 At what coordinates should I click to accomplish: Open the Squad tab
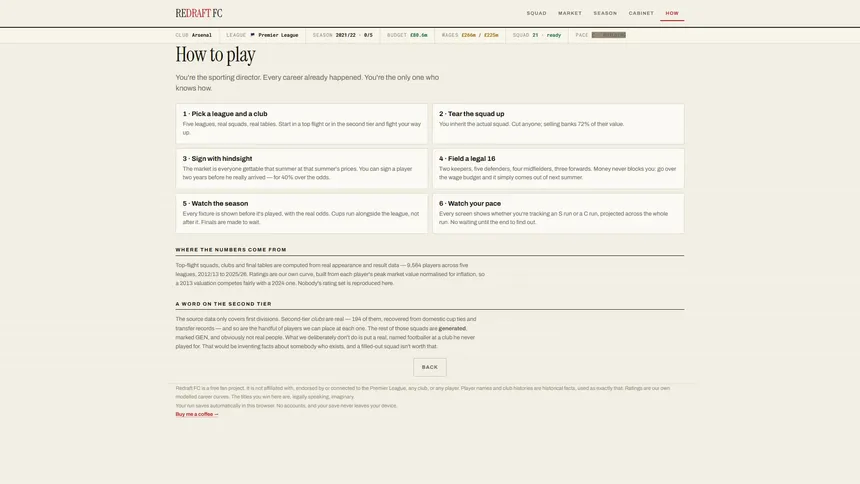pyautogui.click(x=536, y=13)
